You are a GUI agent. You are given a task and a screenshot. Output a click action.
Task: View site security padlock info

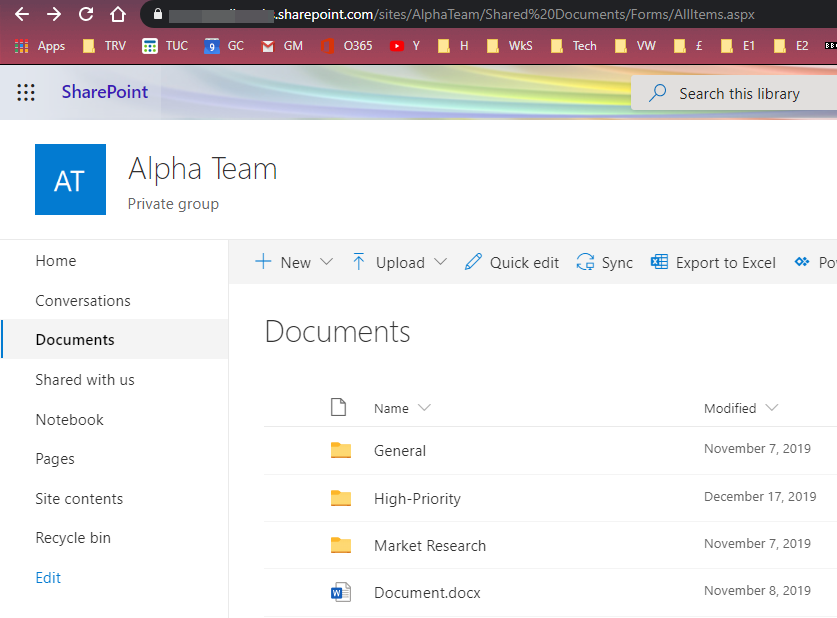point(157,14)
